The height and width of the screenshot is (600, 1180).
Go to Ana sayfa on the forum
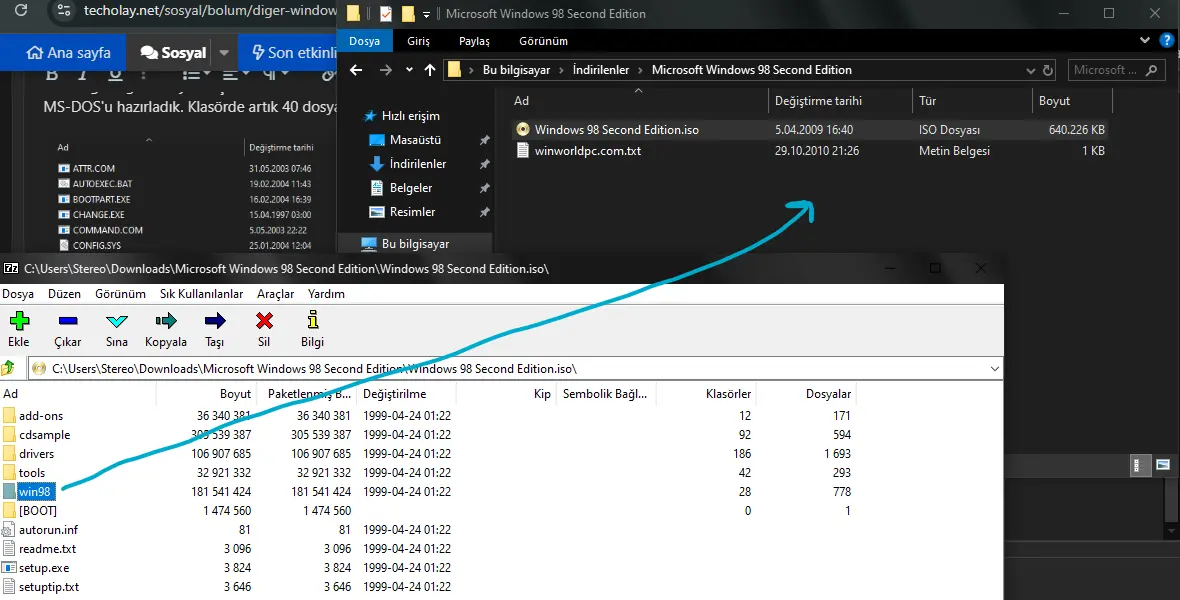(68, 53)
